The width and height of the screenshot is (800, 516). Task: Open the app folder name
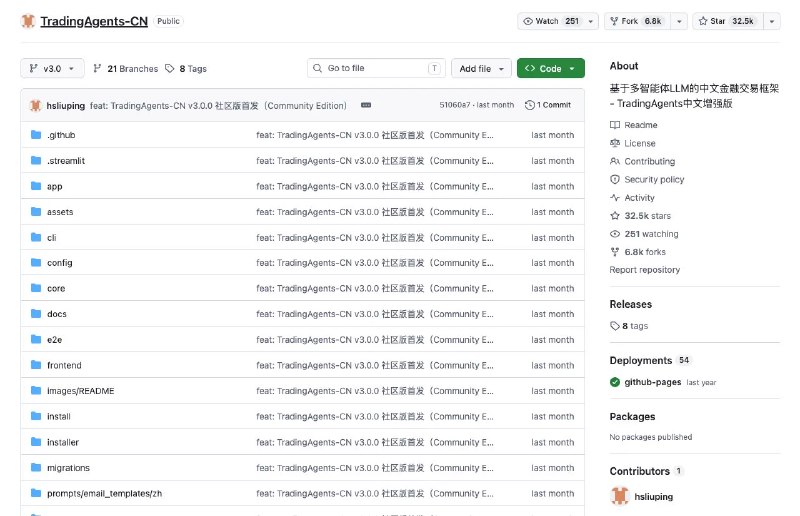coord(55,187)
